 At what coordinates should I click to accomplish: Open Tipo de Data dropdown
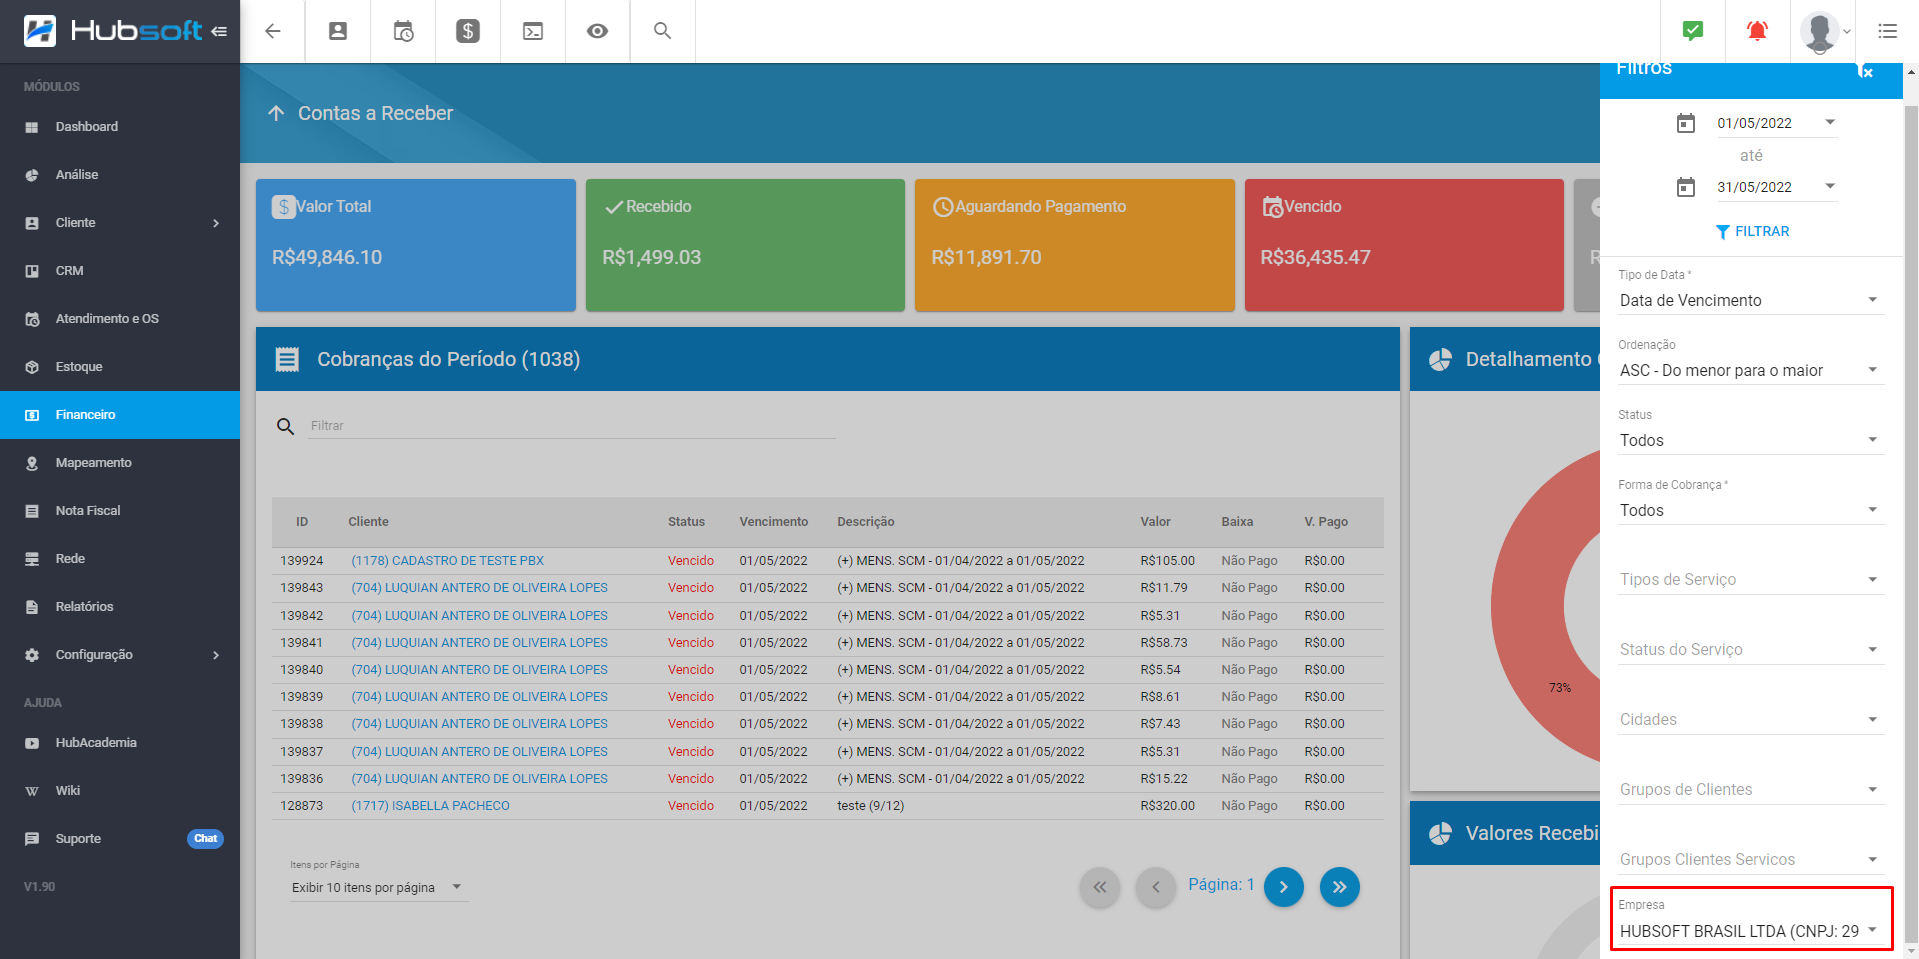(x=1751, y=300)
